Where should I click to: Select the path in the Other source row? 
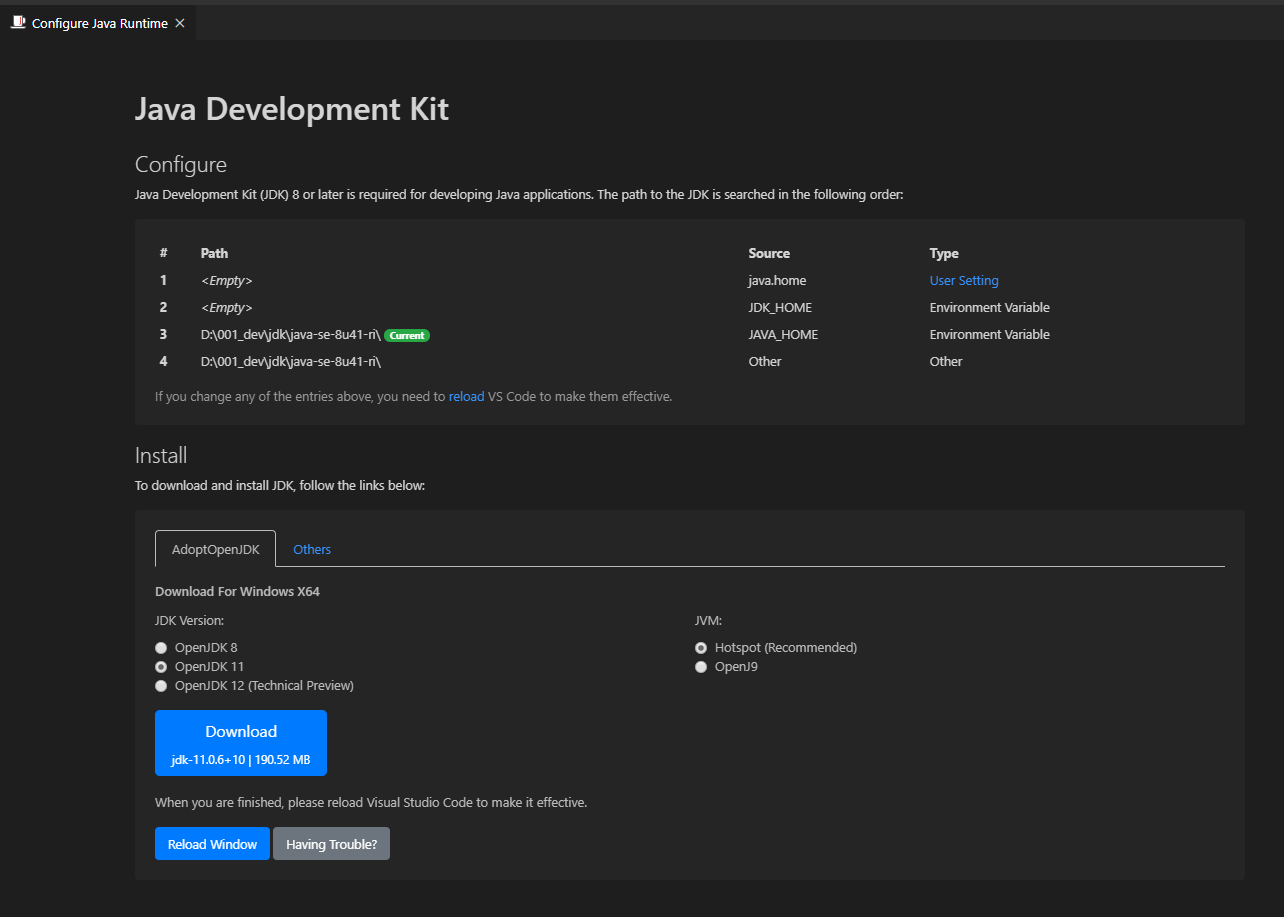tap(290, 362)
